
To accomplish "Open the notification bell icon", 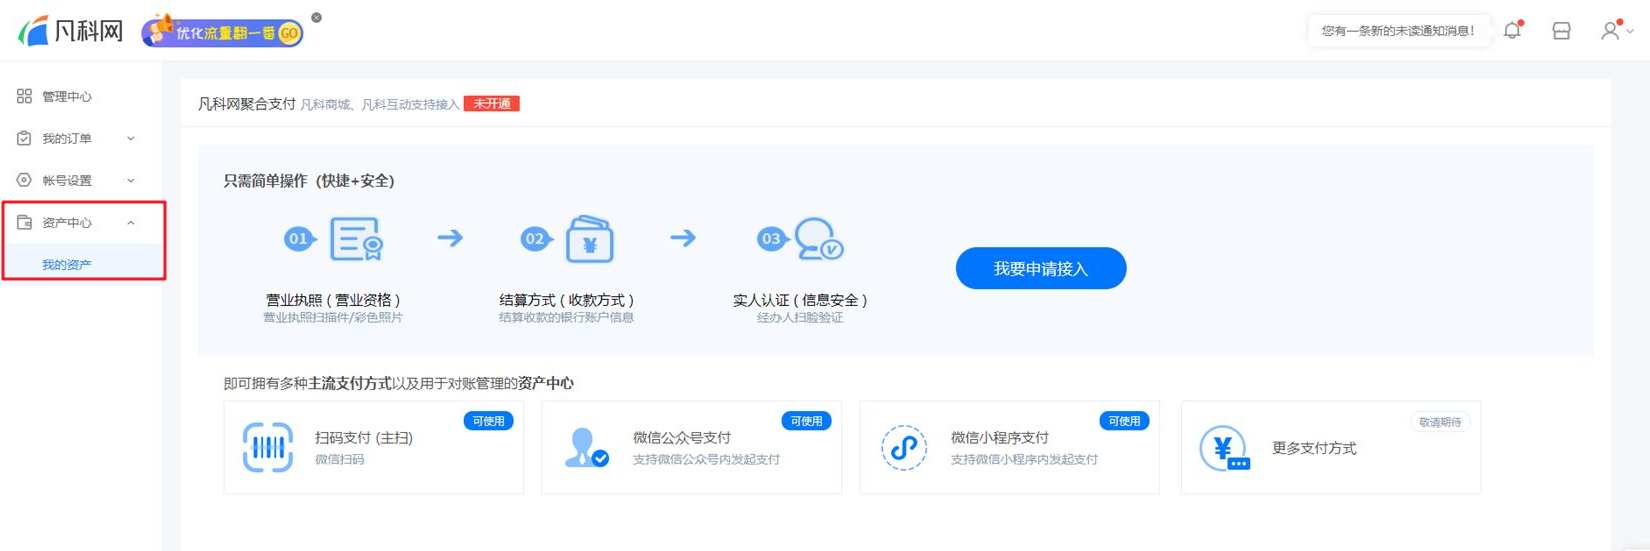I will pyautogui.click(x=1513, y=30).
